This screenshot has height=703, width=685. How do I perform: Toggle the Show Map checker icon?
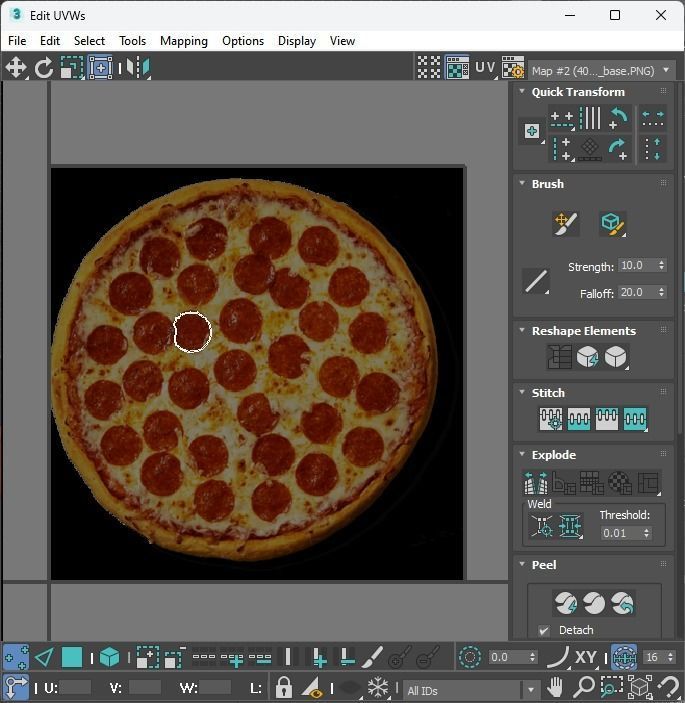(457, 68)
